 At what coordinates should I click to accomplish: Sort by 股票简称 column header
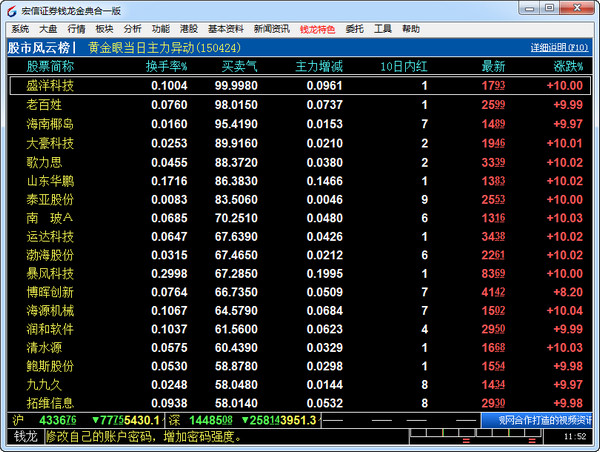(50, 67)
